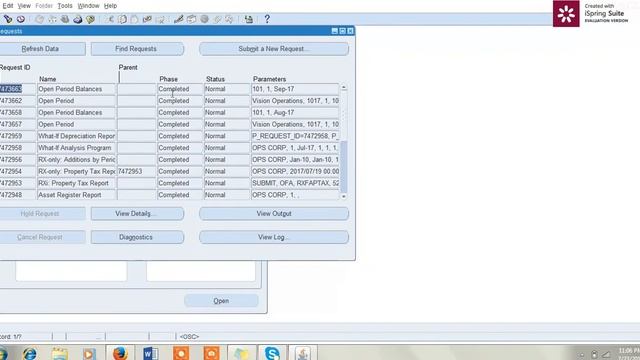Click the Find Requests button
Screen dimensions: 640x360
click(x=137, y=49)
